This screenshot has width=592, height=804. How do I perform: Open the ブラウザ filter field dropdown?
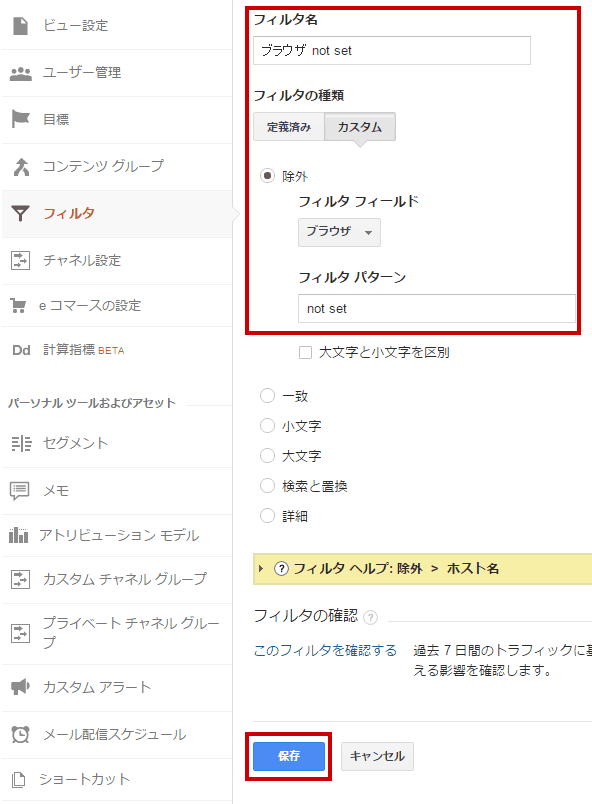tap(339, 232)
